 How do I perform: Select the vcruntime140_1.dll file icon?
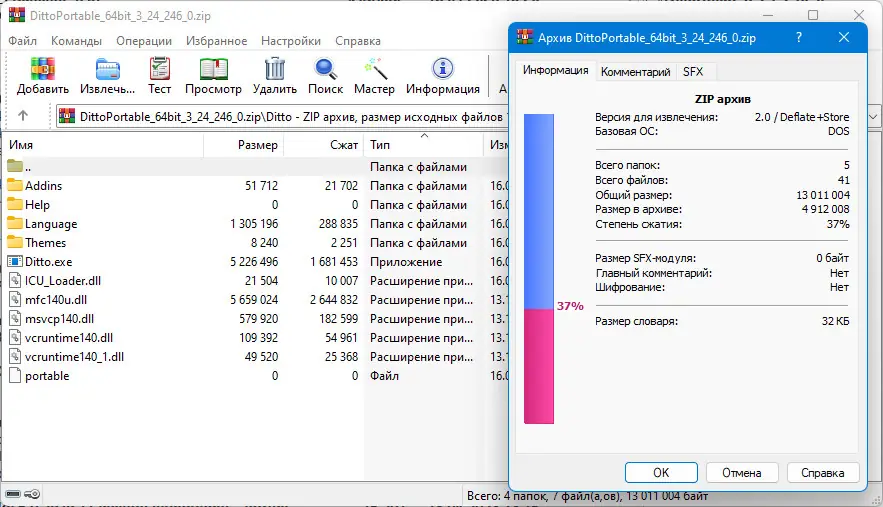15,357
